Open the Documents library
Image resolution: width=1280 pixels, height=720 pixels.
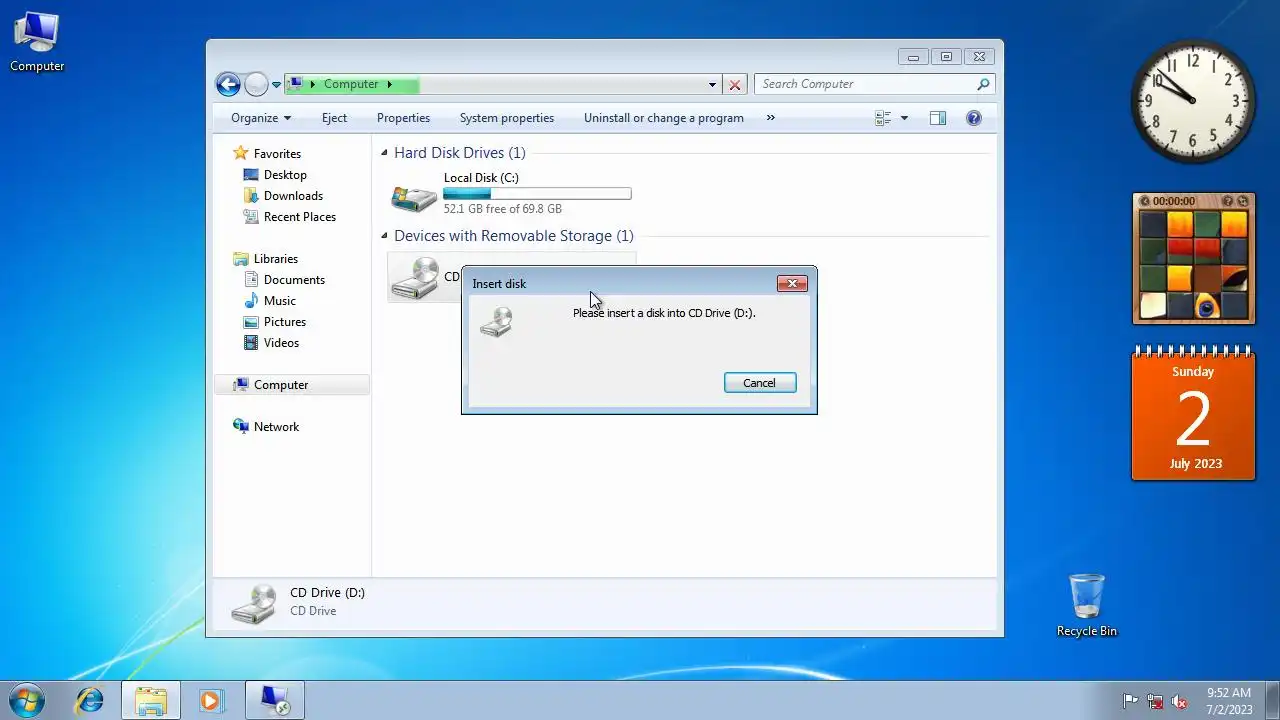tap(294, 280)
